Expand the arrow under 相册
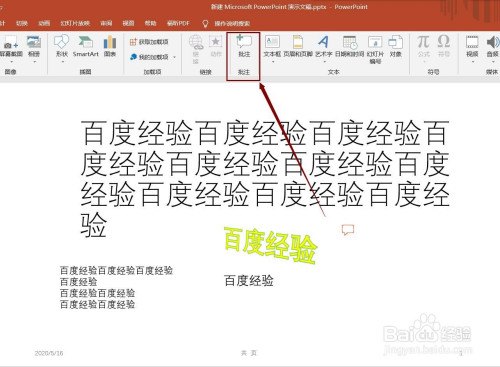500x367 pixels. tap(34, 62)
